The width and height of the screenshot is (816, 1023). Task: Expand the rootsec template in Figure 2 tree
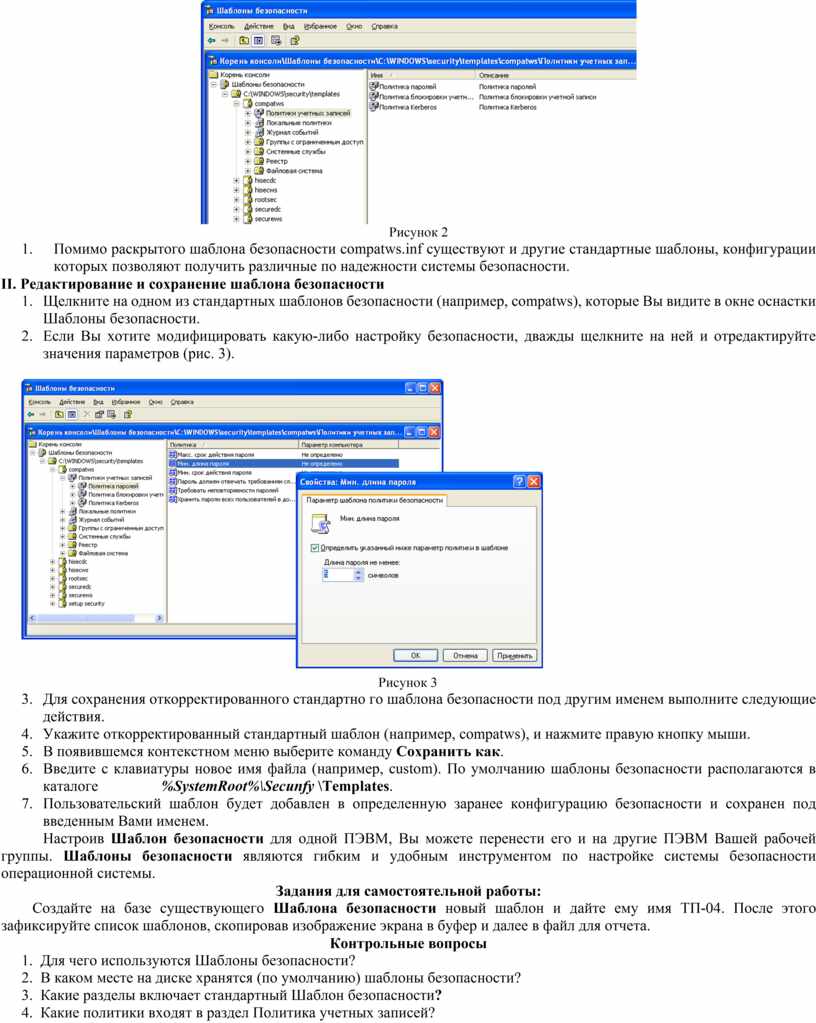pos(237,200)
